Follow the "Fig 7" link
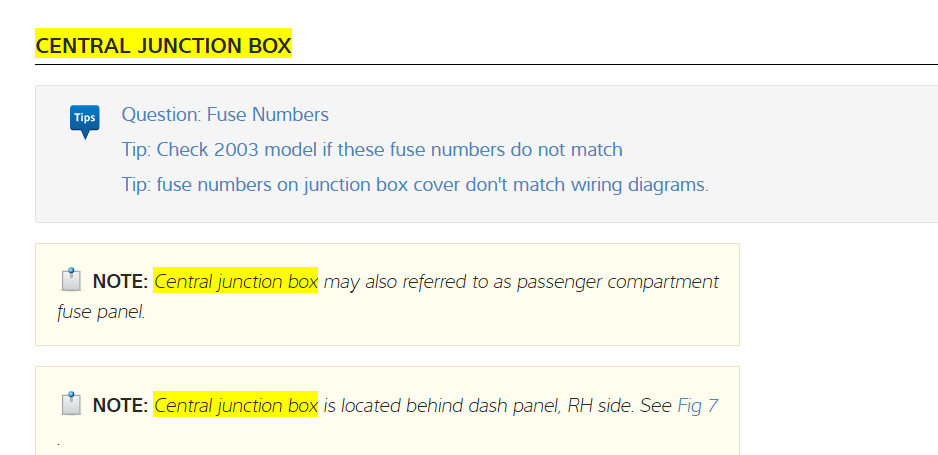Screen dimensions: 938x455 [698, 405]
